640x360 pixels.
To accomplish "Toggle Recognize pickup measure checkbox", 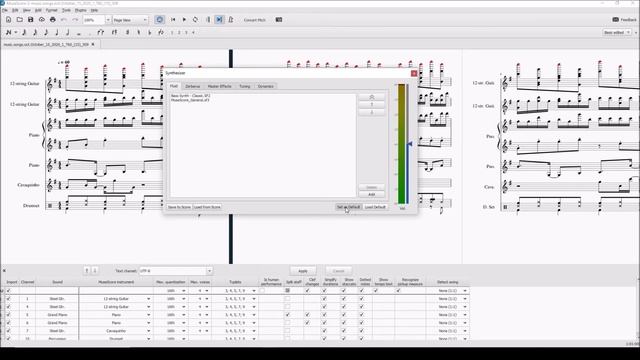I will pyautogui.click(x=398, y=291).
